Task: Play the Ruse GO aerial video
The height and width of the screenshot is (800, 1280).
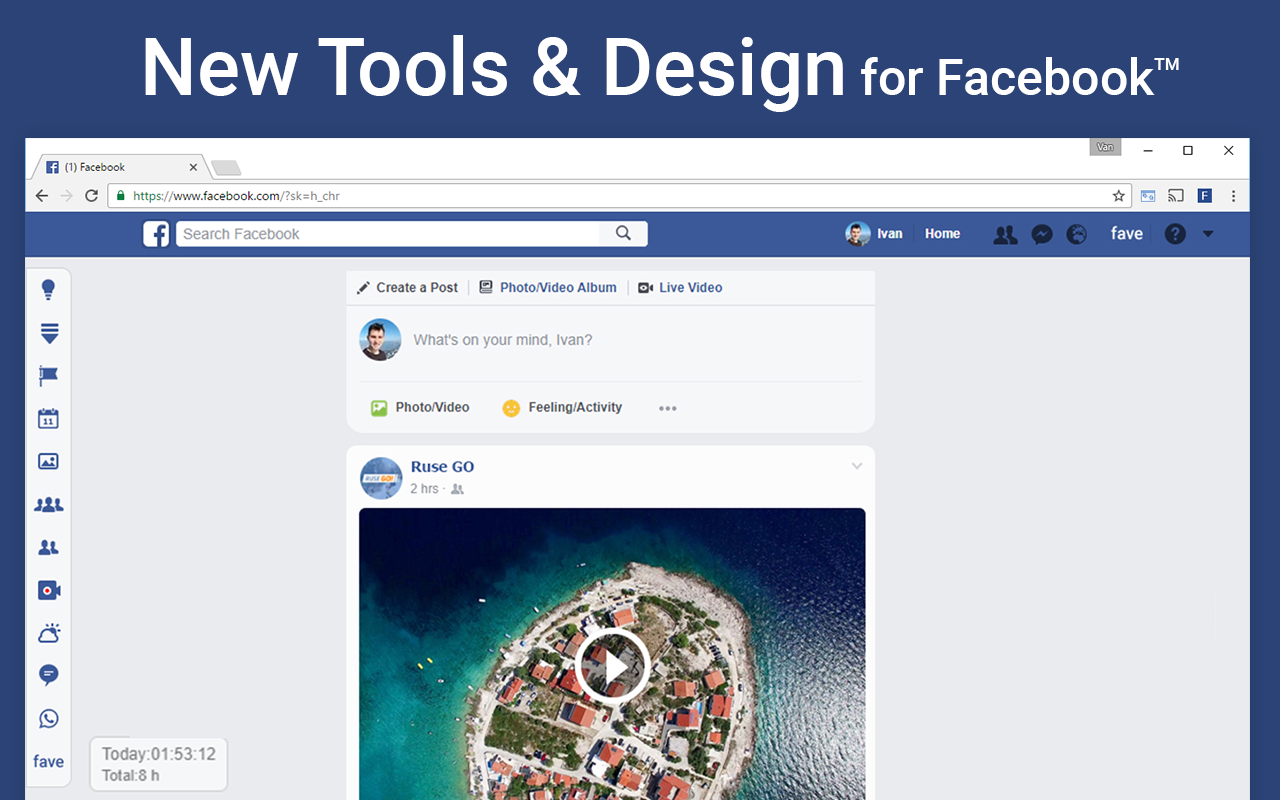Action: (x=612, y=665)
